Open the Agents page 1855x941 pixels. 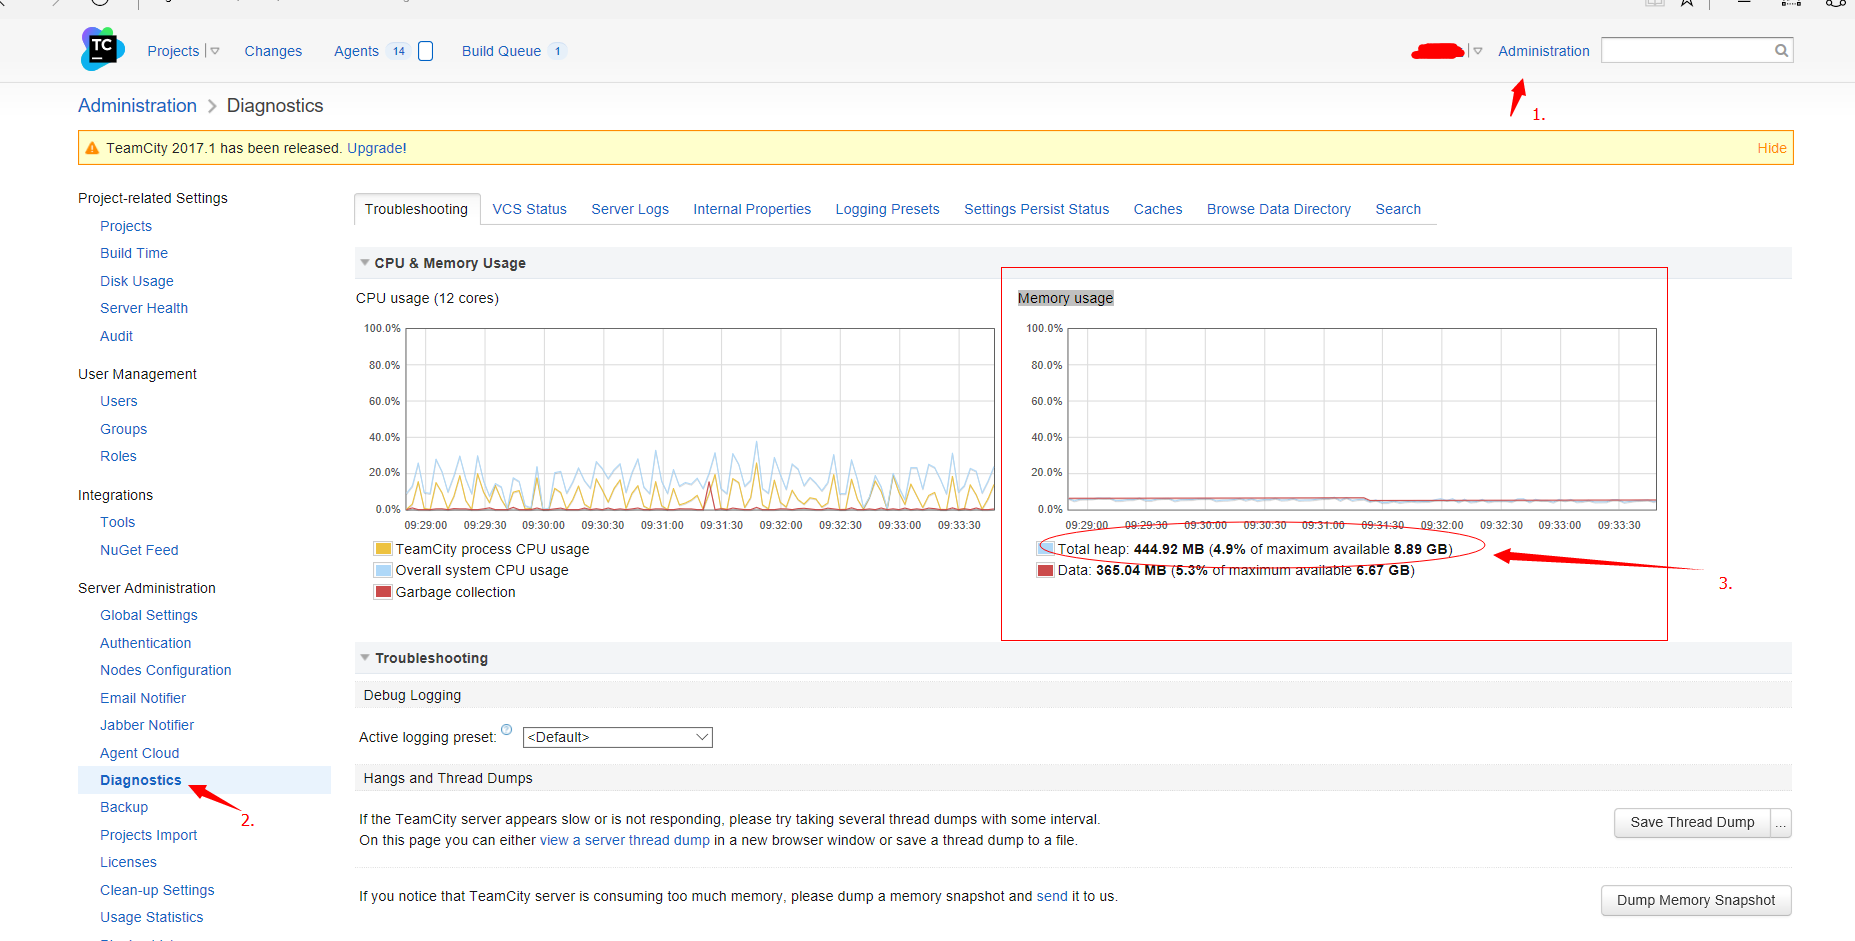(356, 51)
